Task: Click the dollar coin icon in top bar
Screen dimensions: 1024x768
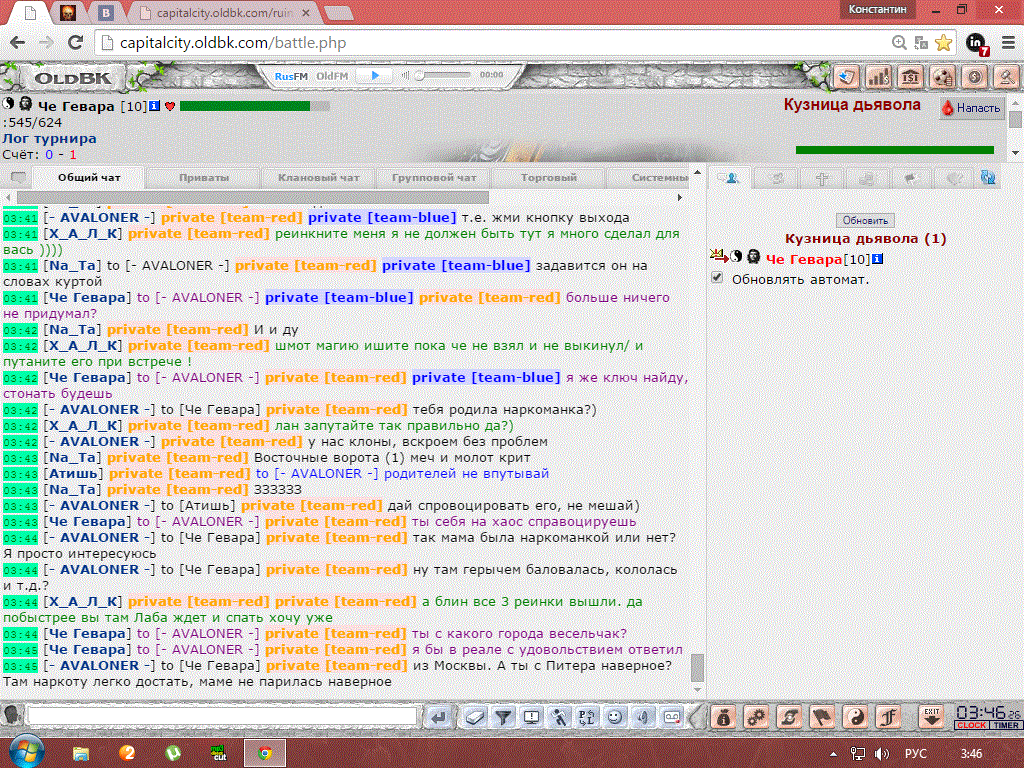Action: (x=975, y=77)
